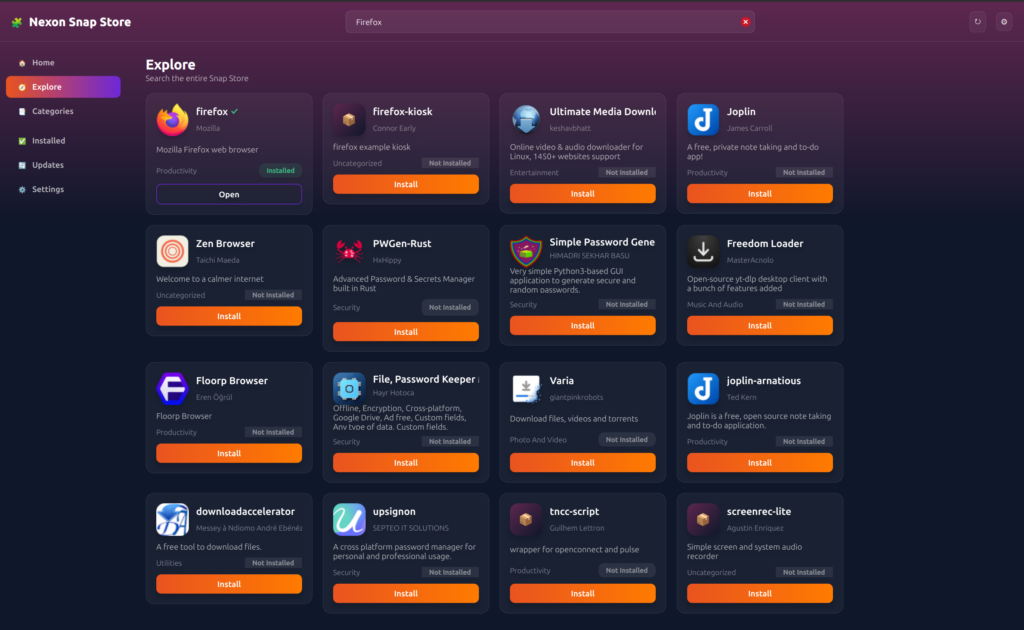Click the tncc-script package icon
This screenshot has width=1024, height=630.
point(526,519)
